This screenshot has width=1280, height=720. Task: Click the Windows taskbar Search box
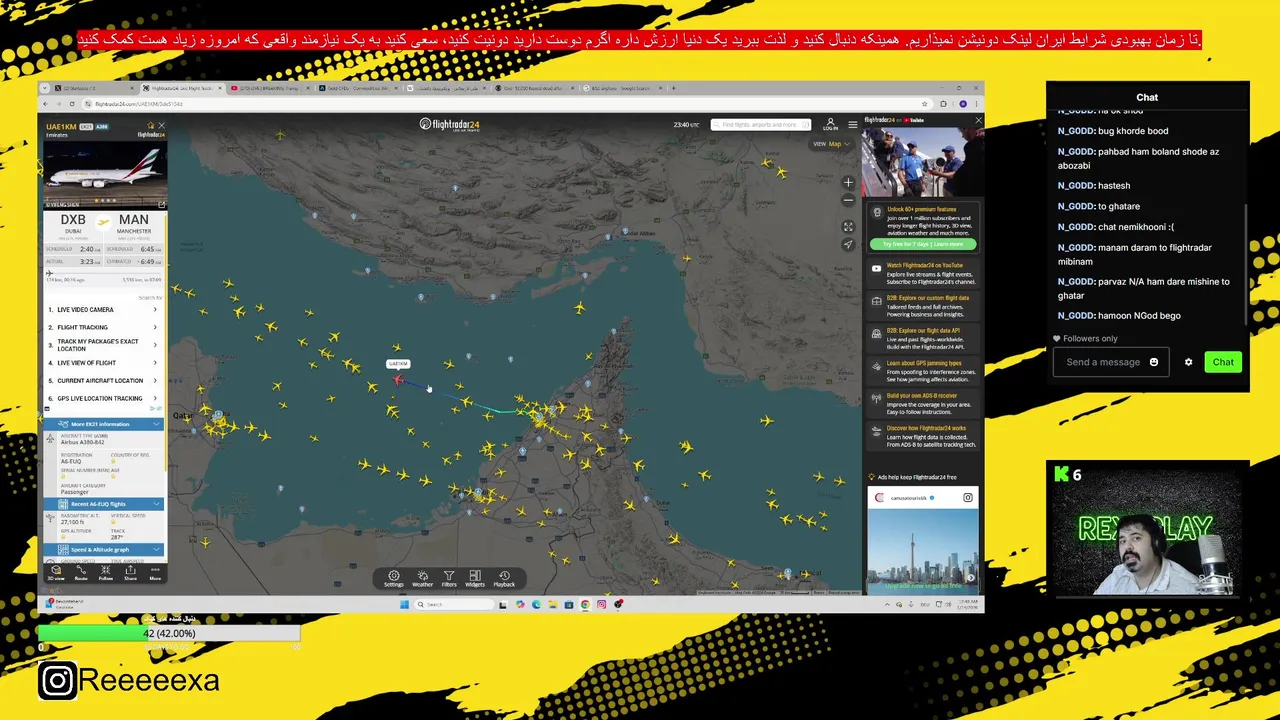(456, 604)
